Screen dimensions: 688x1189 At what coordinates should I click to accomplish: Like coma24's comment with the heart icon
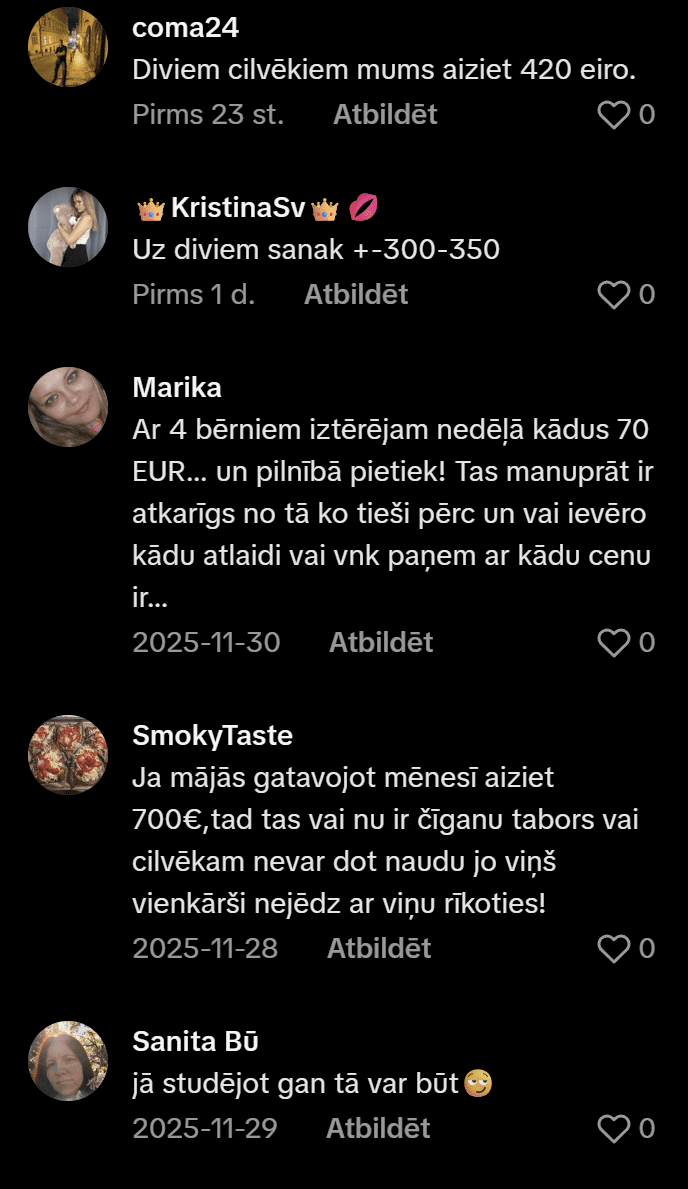[x=613, y=115]
